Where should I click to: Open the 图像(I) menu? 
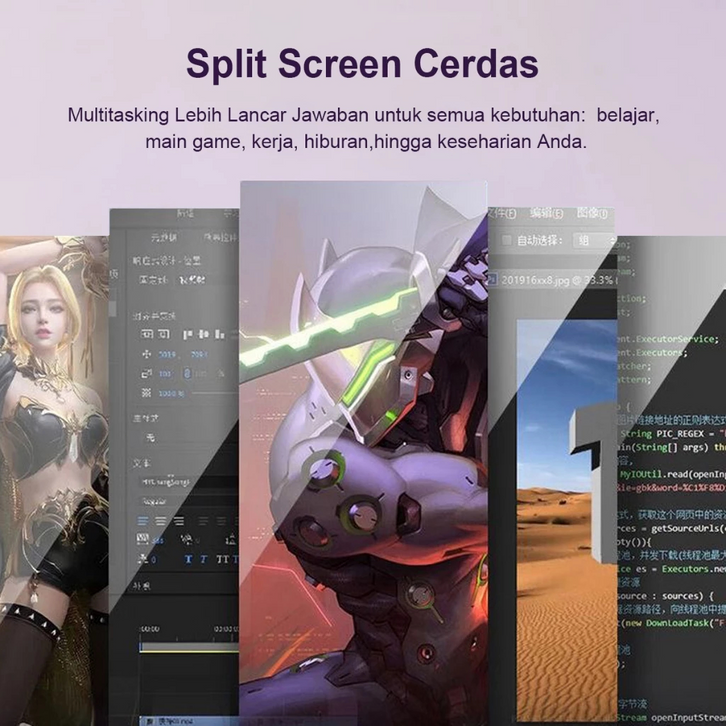pos(593,213)
